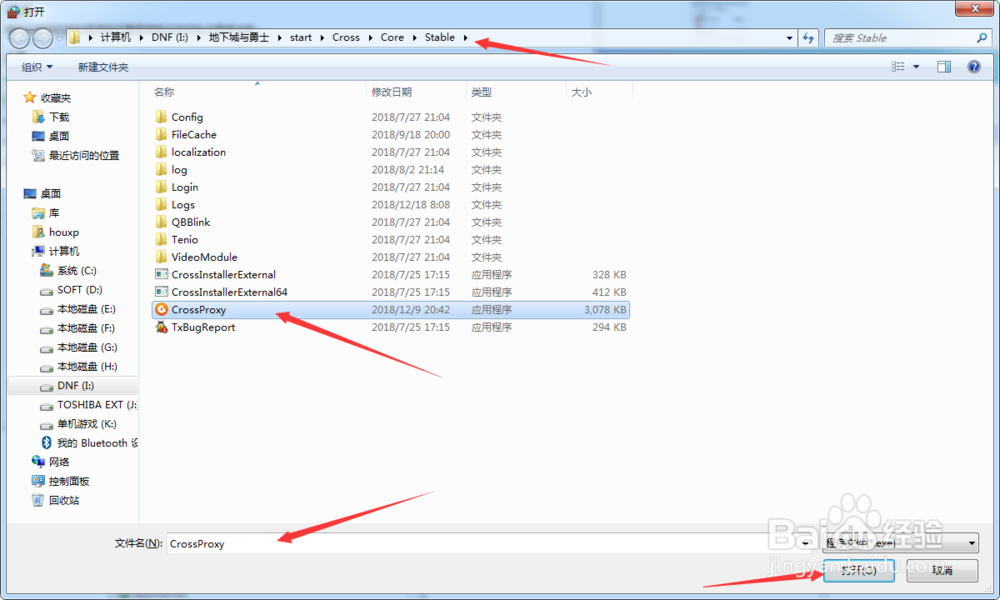The image size is (1000, 600).
Task: Select the CrossProxy application icon
Action: click(161, 310)
